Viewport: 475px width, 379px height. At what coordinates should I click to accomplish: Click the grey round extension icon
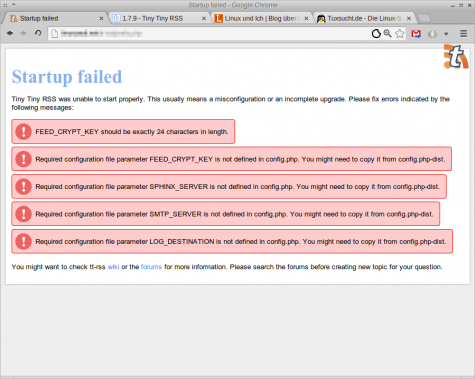tap(432, 34)
